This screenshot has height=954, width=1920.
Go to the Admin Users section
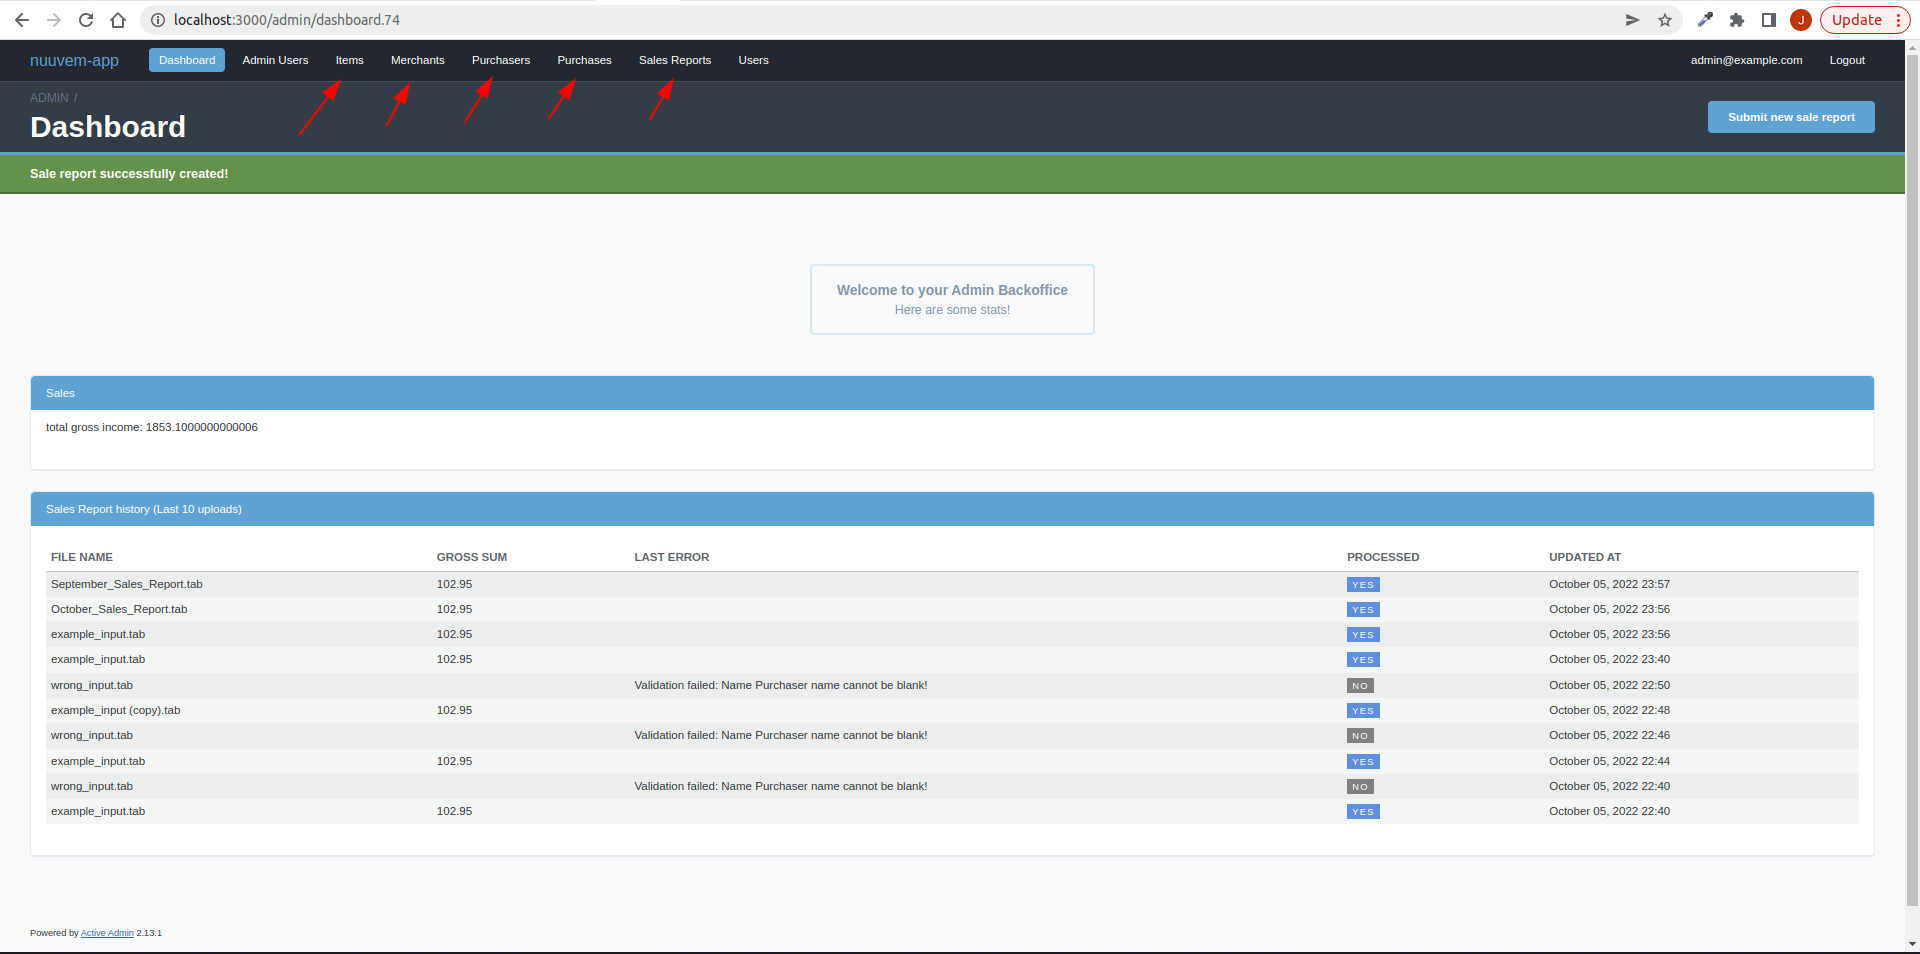coord(275,60)
